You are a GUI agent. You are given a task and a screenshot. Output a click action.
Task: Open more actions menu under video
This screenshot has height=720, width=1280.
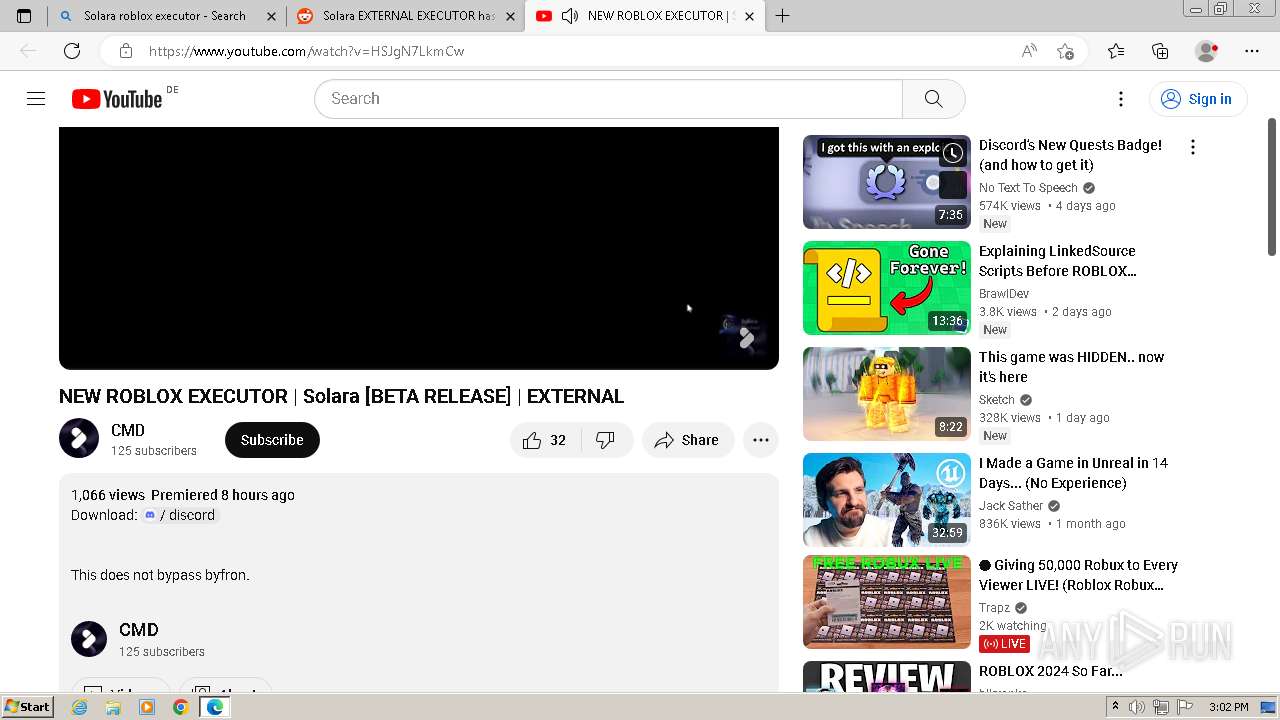[x=761, y=440]
